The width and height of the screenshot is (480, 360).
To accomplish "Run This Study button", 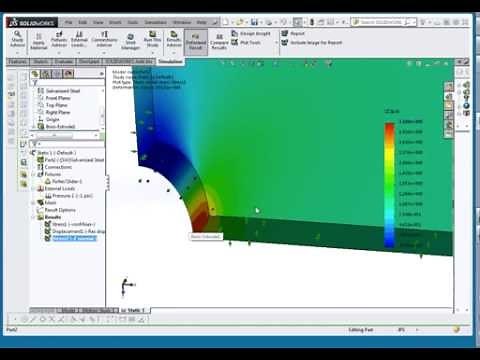I will (x=152, y=39).
